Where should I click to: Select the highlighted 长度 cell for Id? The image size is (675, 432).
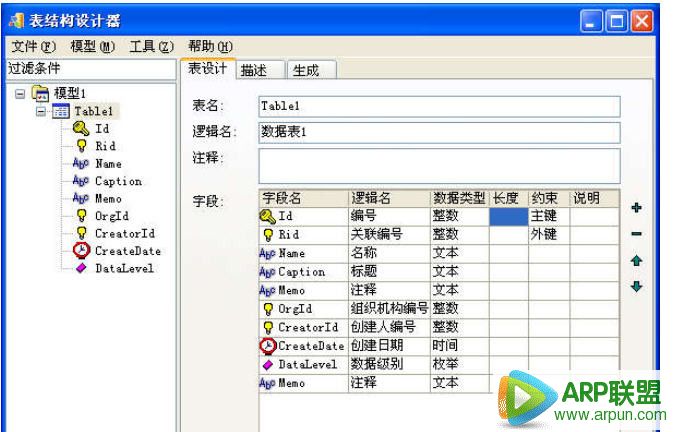(507, 215)
